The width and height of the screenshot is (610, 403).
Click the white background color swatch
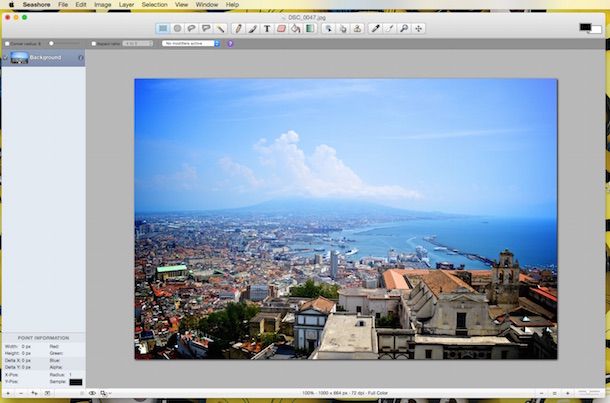coord(597,31)
